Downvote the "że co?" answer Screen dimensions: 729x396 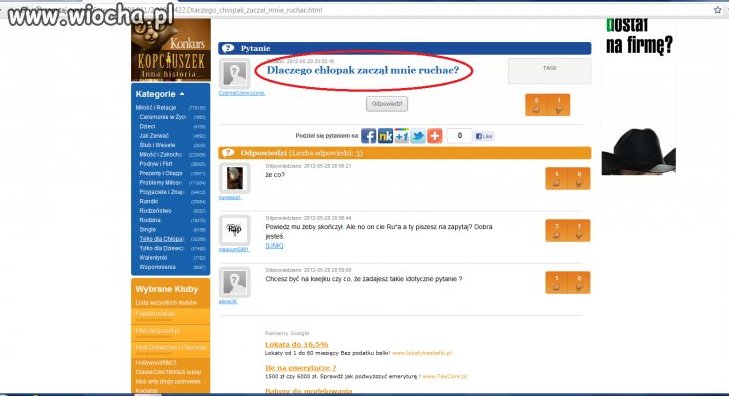(x=579, y=178)
